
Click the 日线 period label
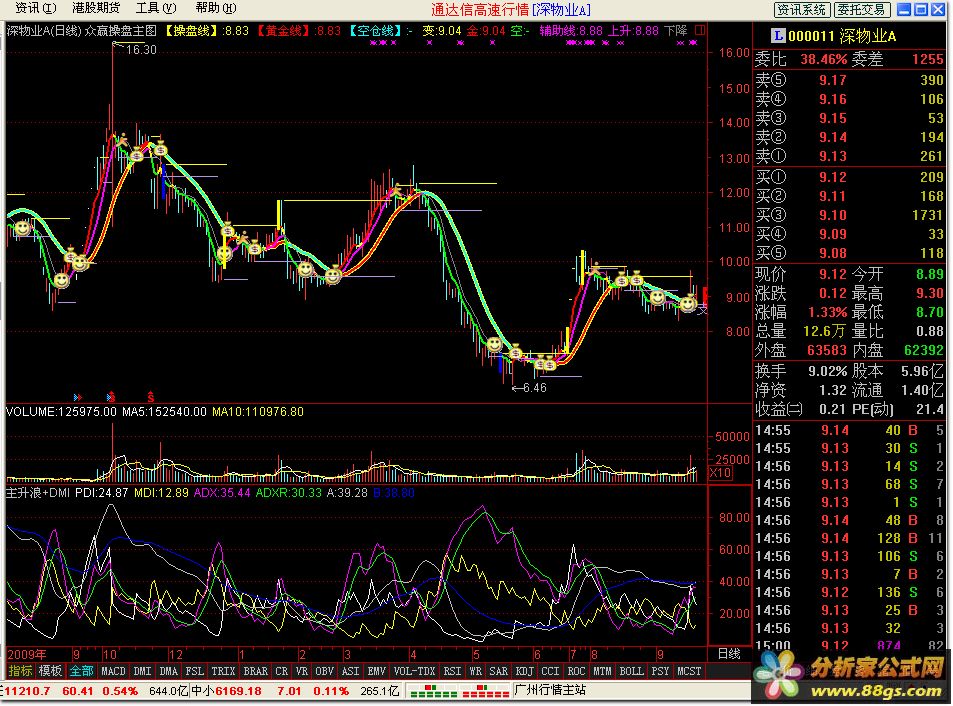(x=729, y=654)
